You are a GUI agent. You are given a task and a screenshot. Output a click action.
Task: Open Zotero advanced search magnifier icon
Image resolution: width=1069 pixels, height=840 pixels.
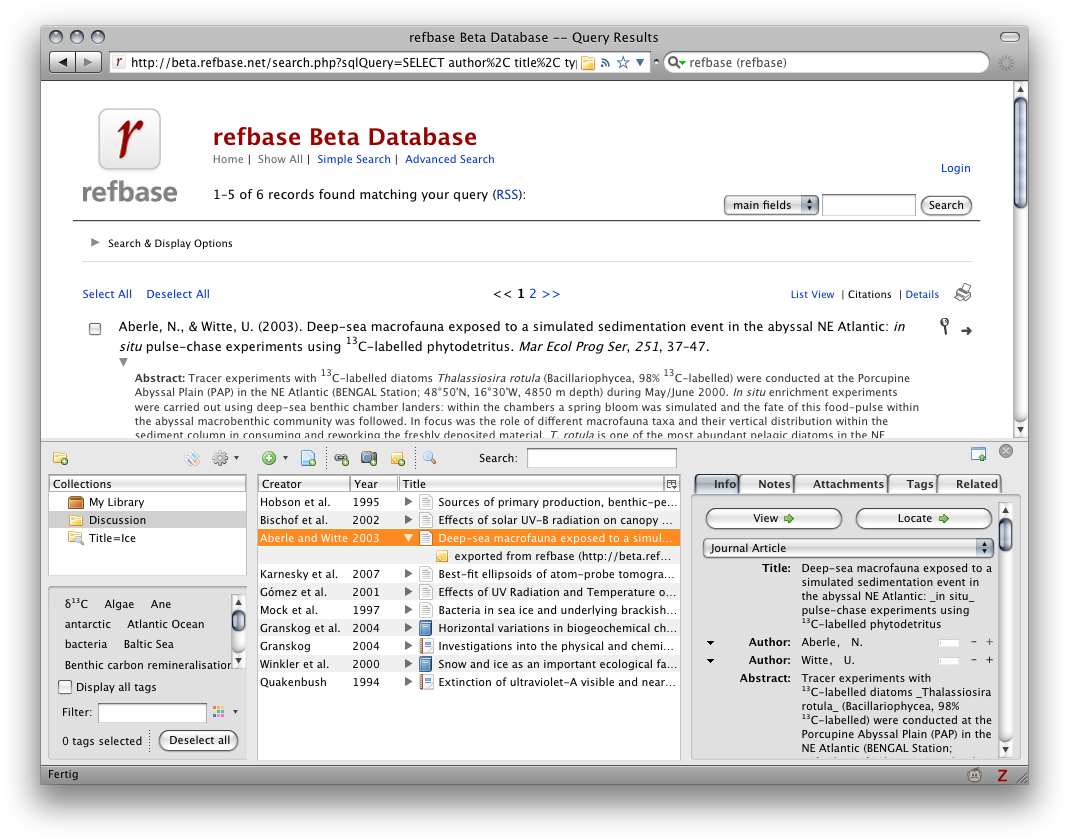430,458
